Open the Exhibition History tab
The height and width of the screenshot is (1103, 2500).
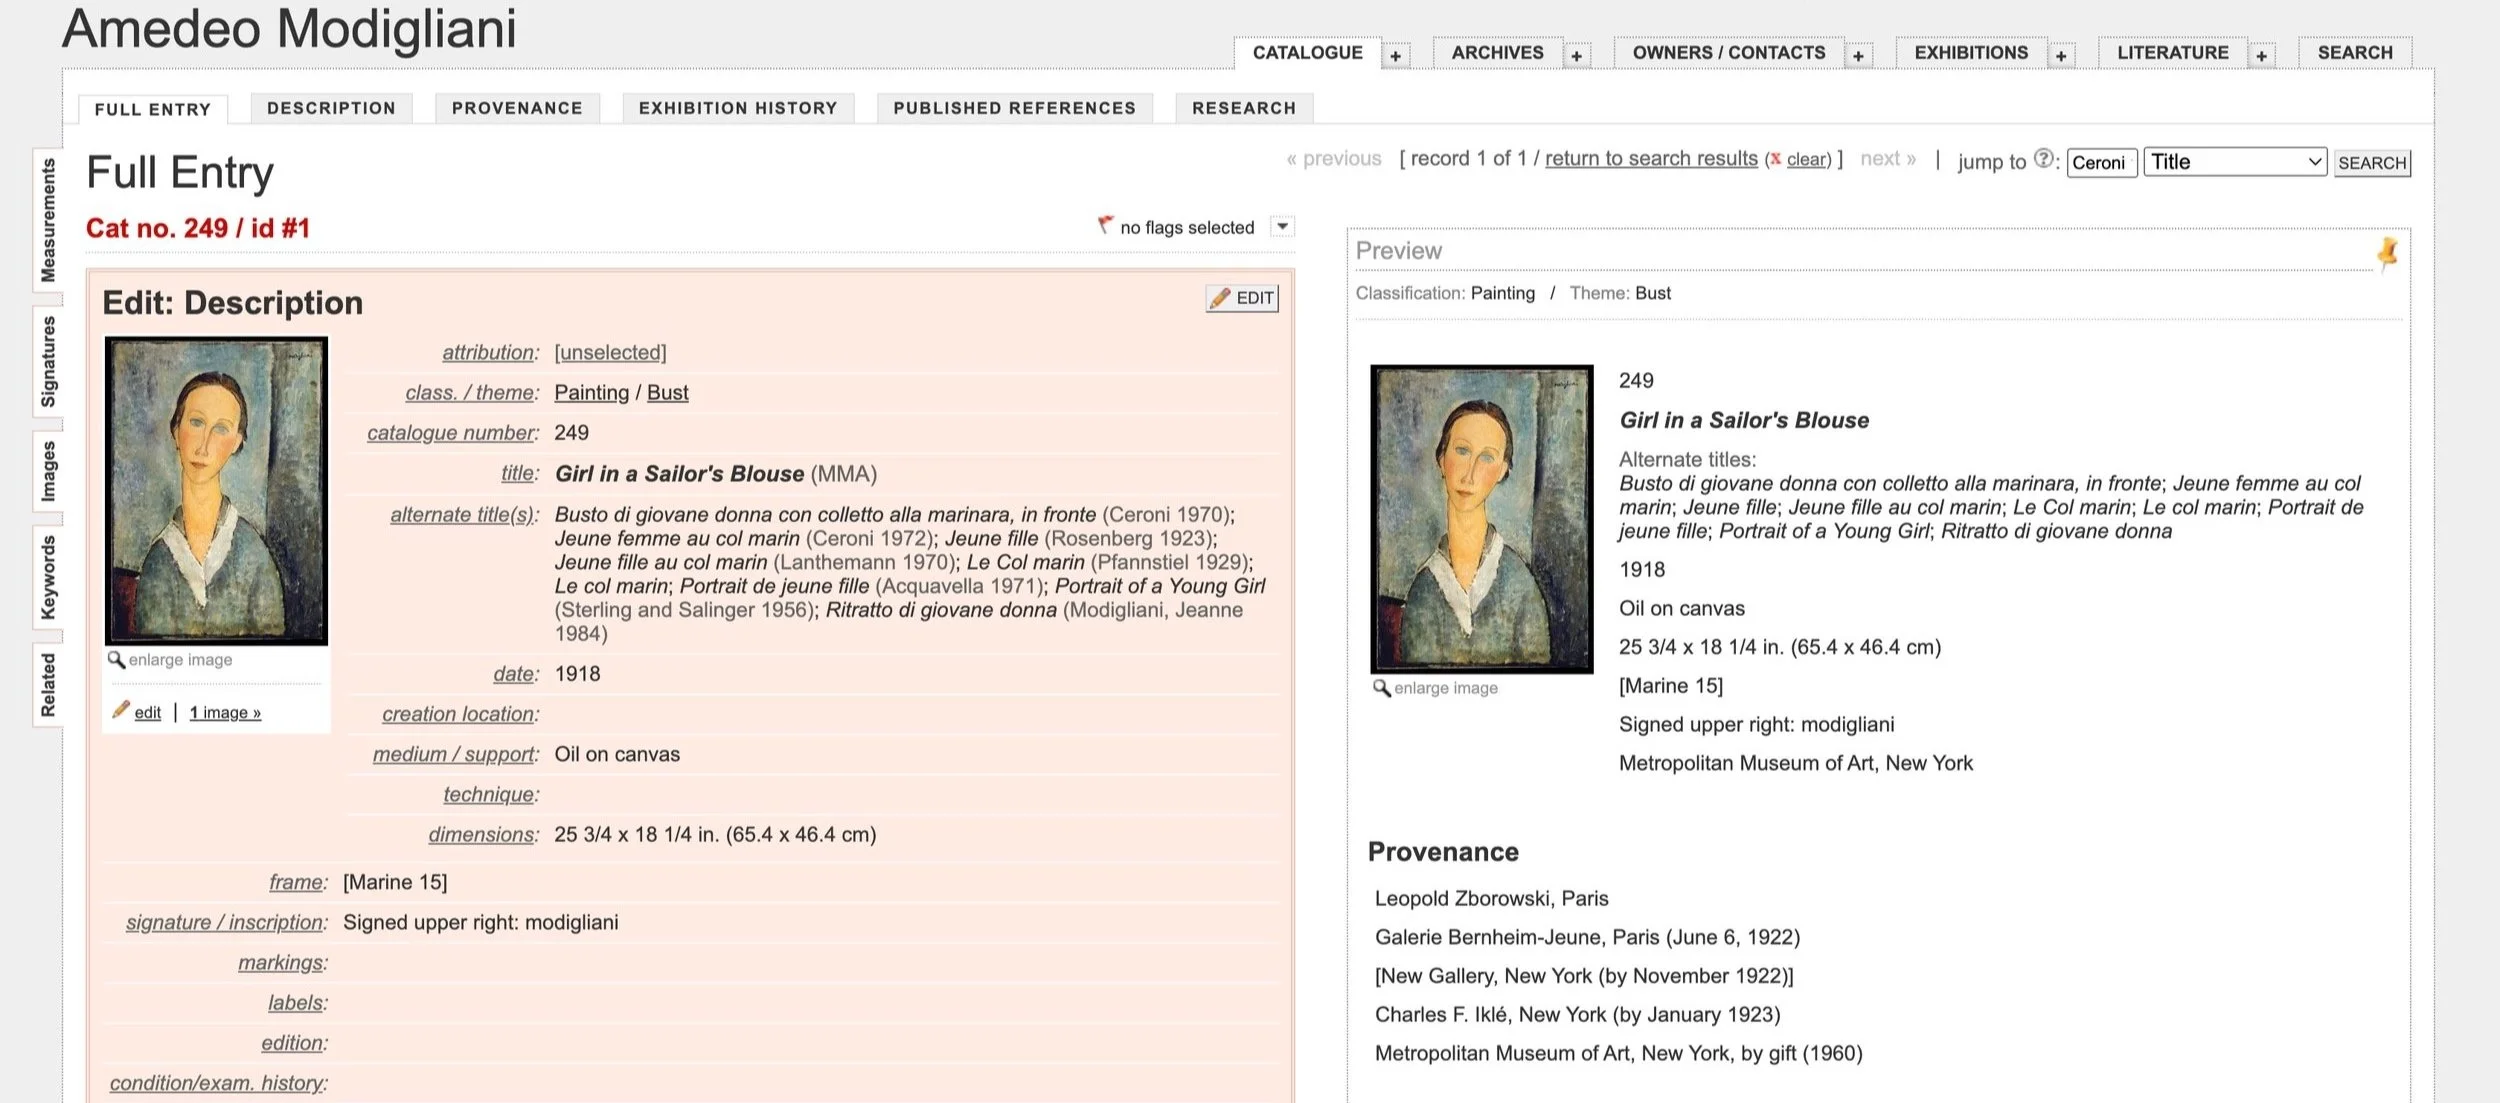[x=737, y=108]
